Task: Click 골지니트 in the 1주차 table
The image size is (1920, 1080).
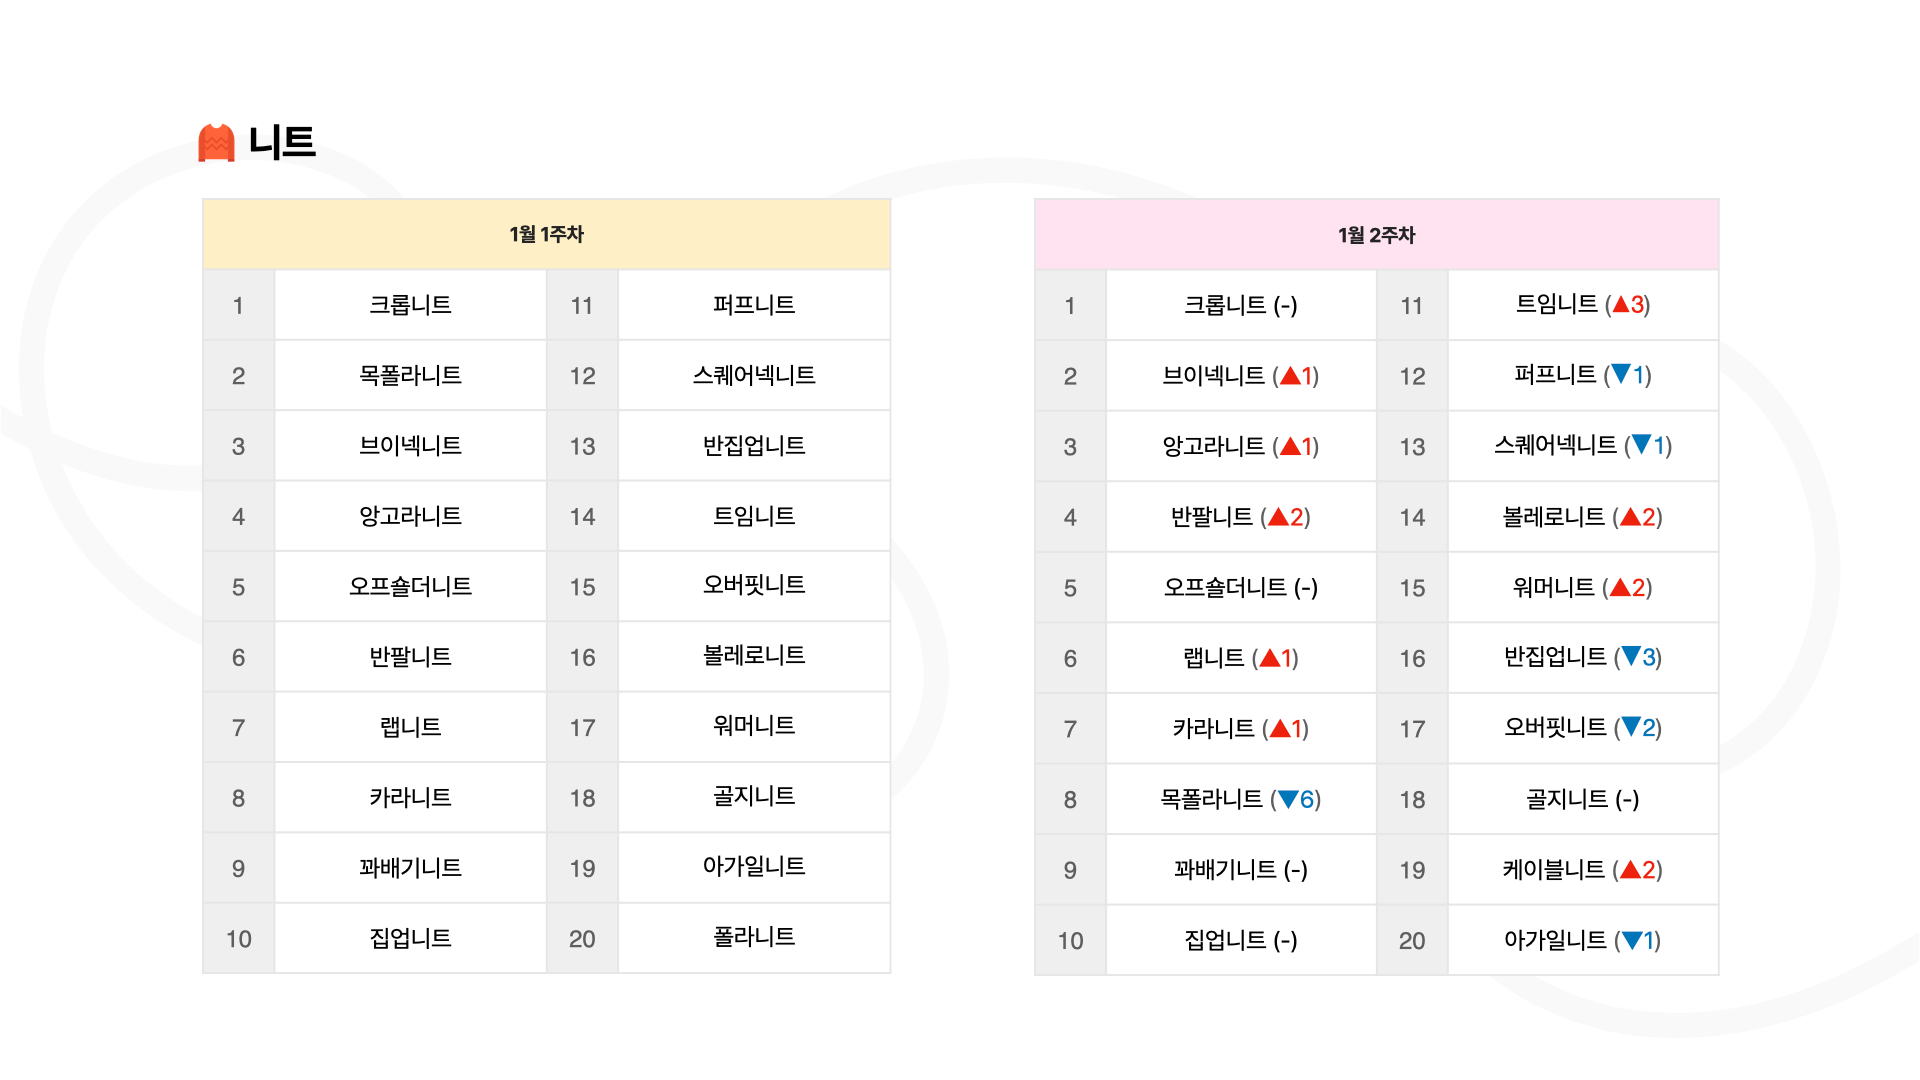Action: click(x=754, y=796)
